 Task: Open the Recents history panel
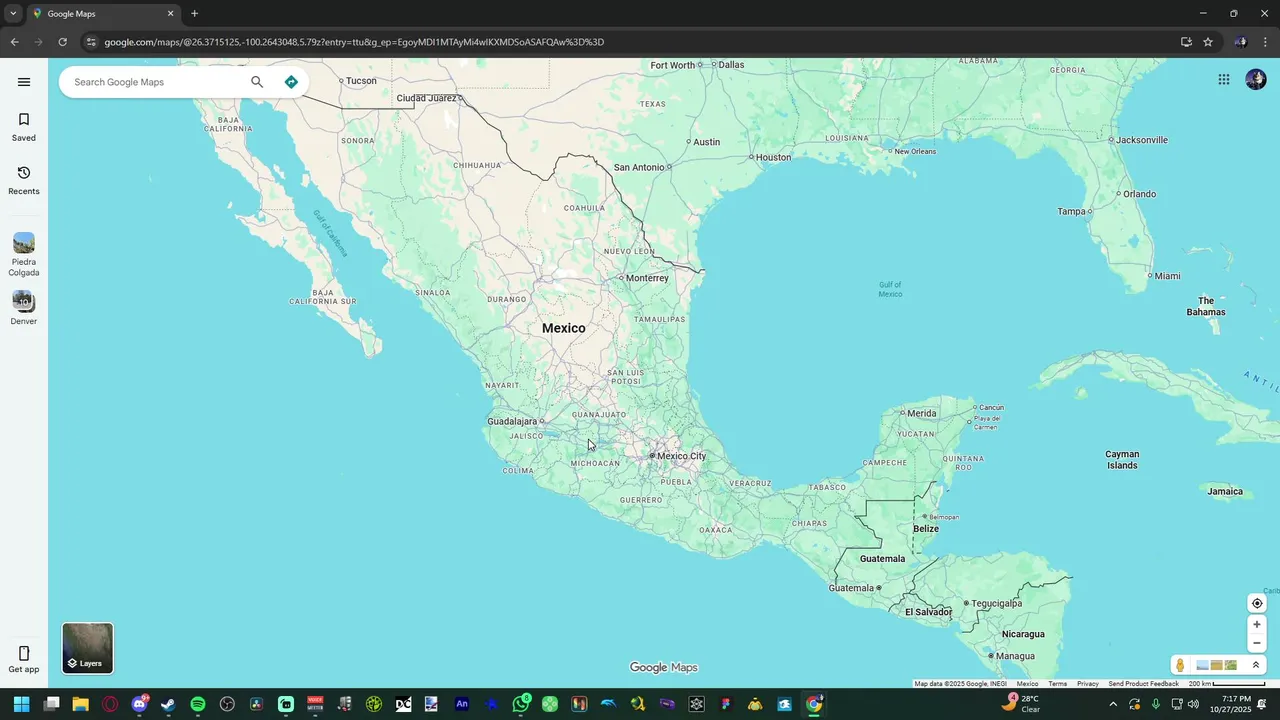24,180
